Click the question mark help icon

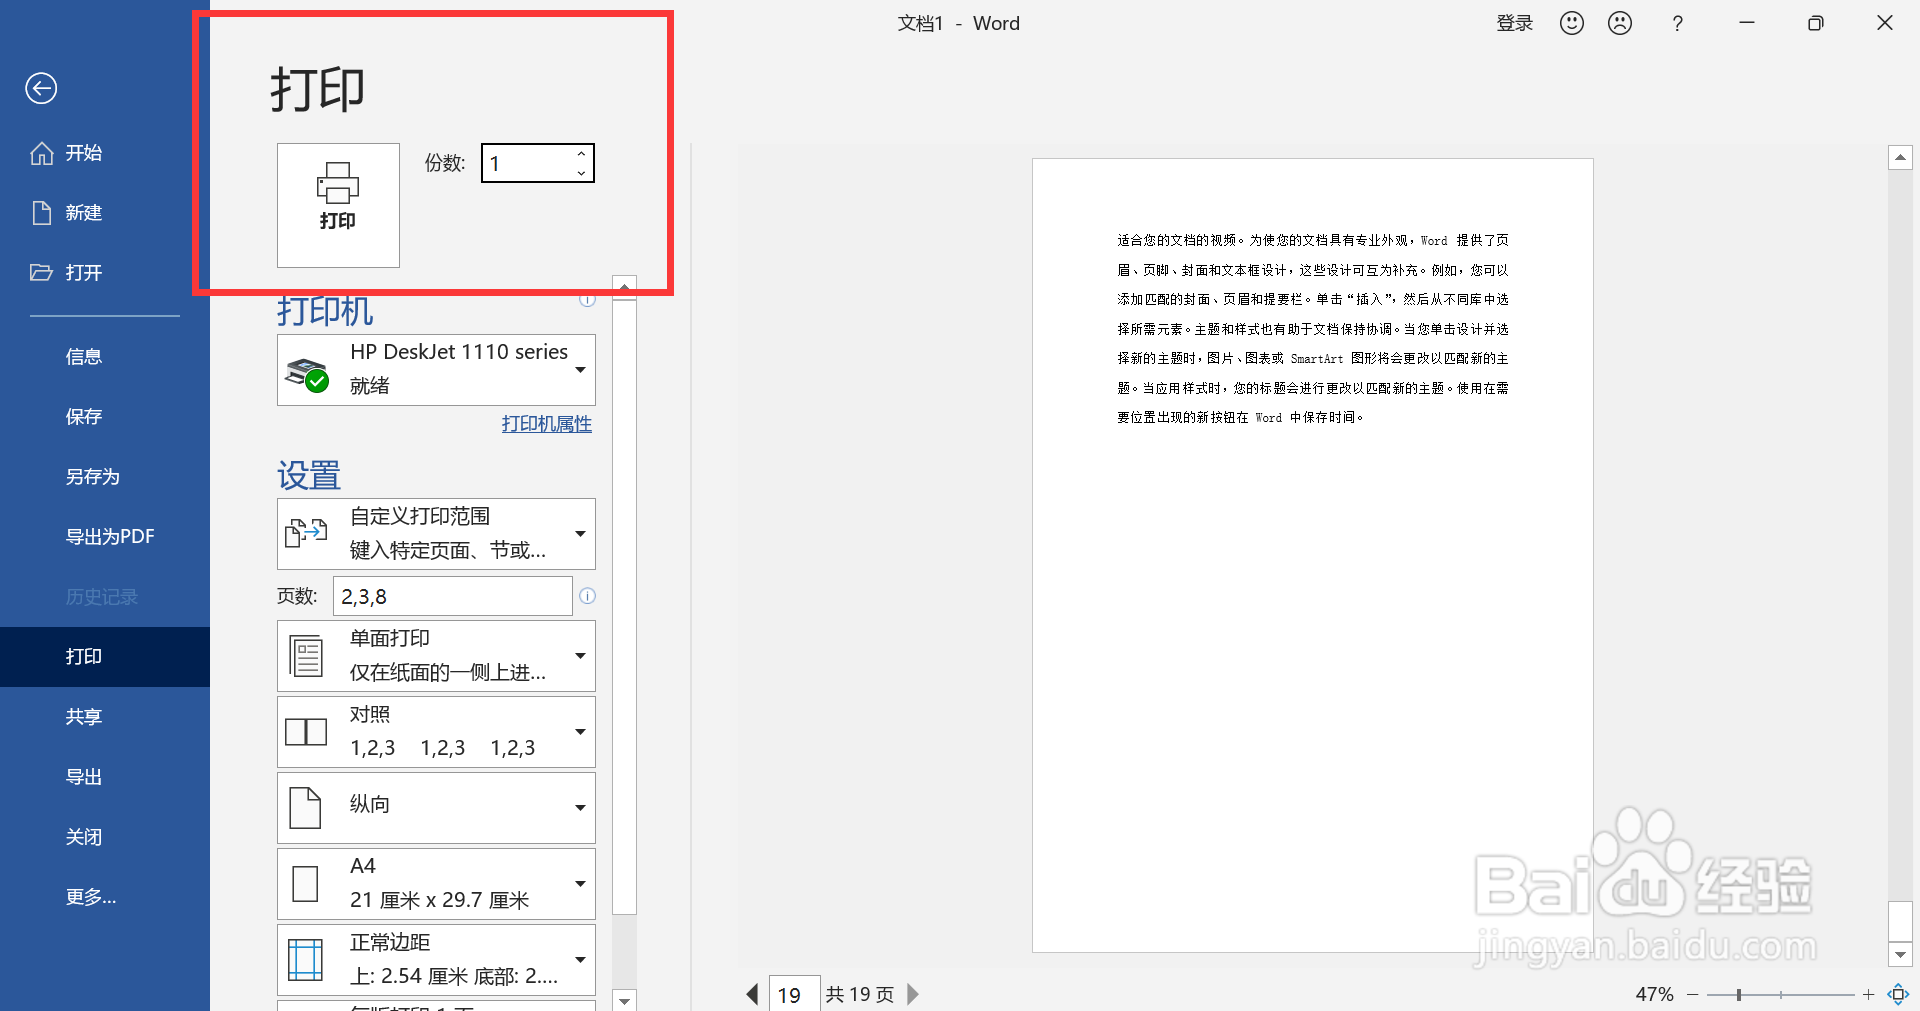tap(1678, 23)
